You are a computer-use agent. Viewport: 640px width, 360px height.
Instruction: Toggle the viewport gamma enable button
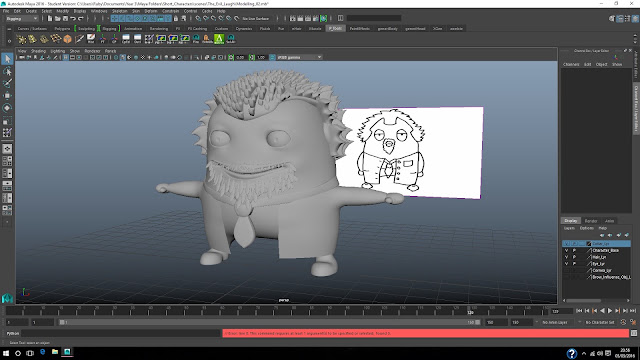tap(272, 58)
